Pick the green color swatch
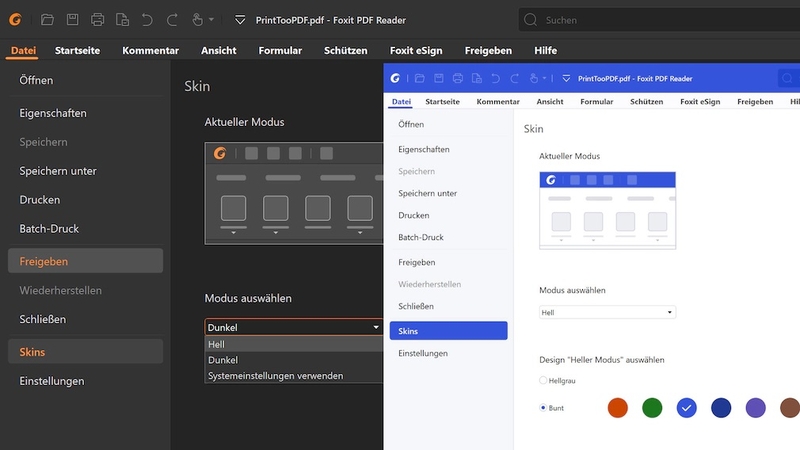 tap(652, 408)
